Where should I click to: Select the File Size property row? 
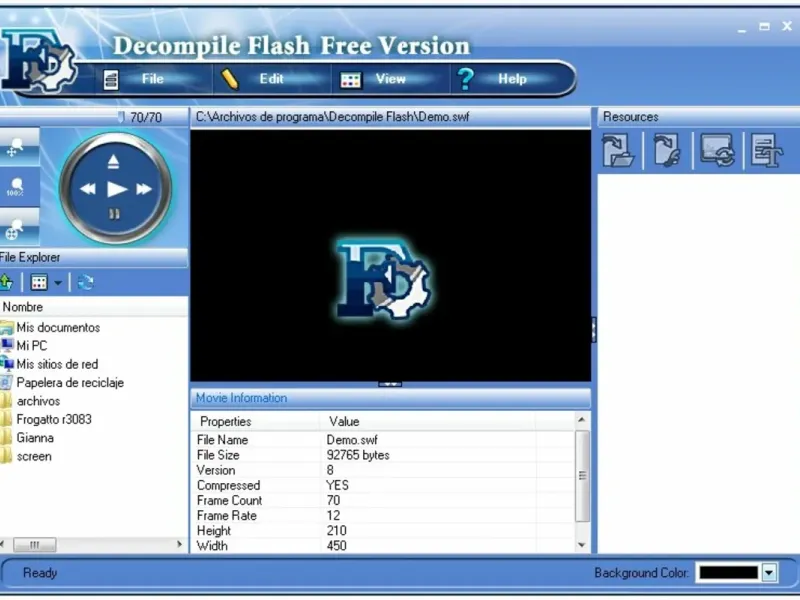click(383, 455)
